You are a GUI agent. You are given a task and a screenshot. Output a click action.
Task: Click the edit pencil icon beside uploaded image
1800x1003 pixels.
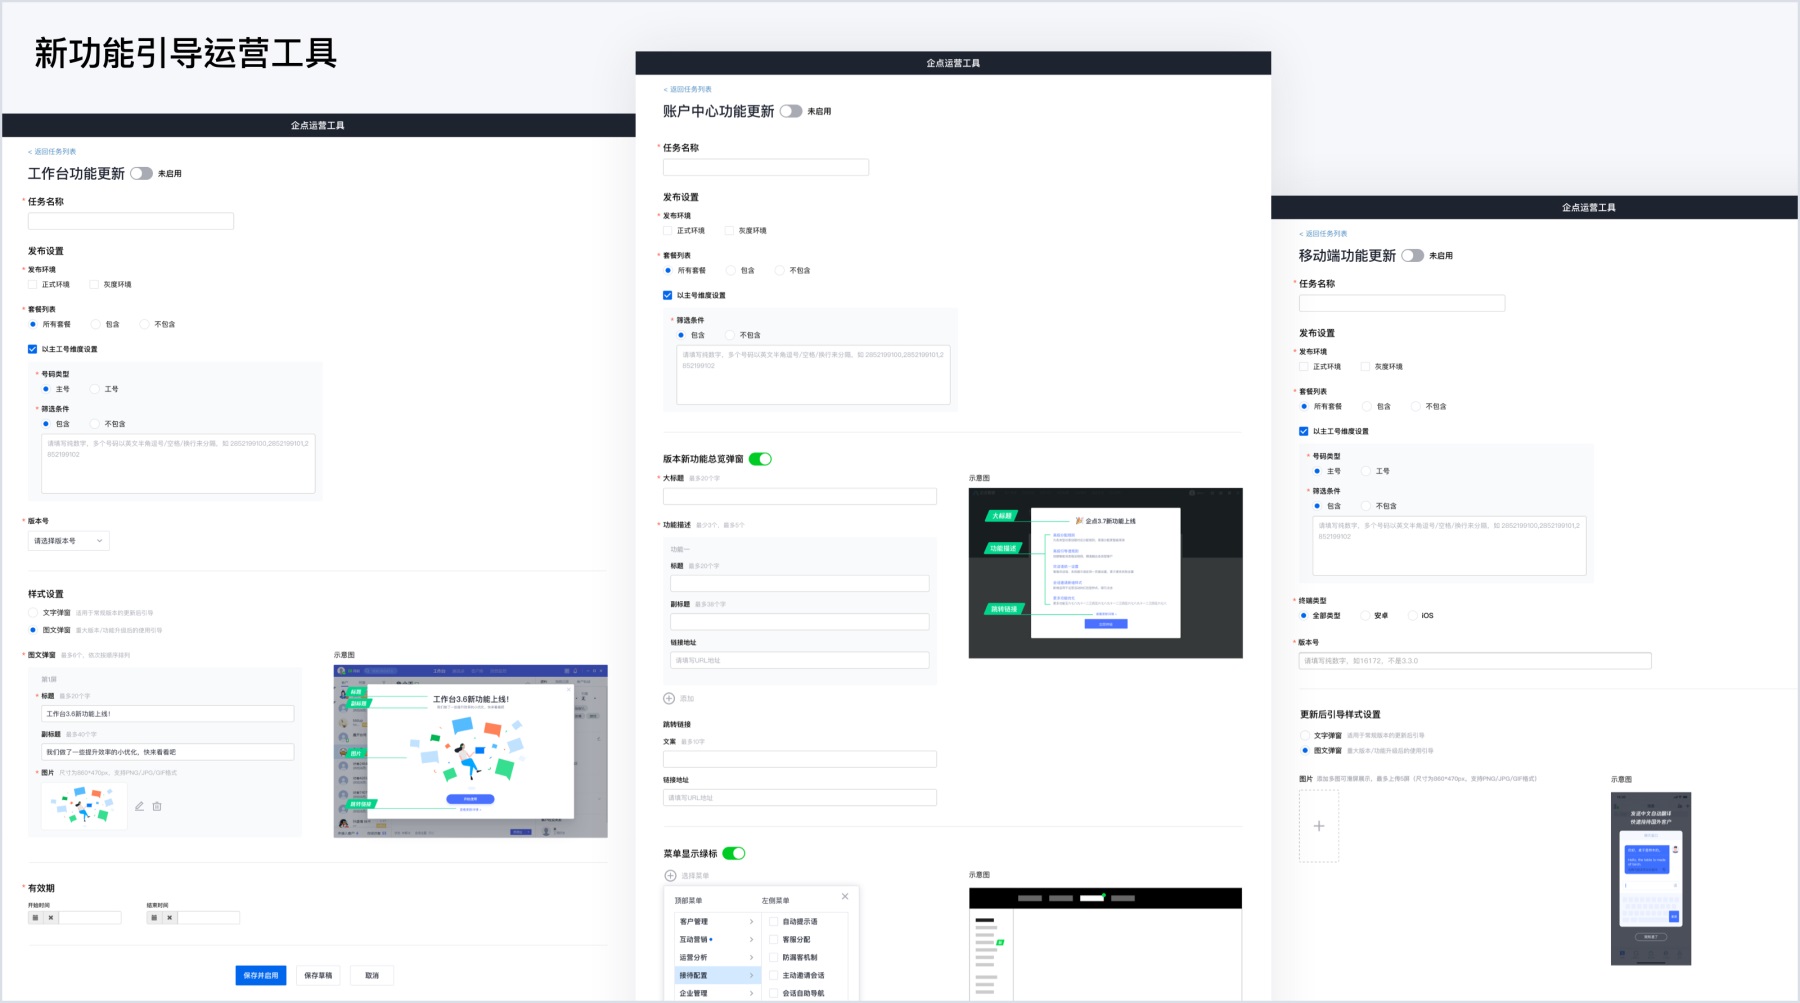(139, 806)
